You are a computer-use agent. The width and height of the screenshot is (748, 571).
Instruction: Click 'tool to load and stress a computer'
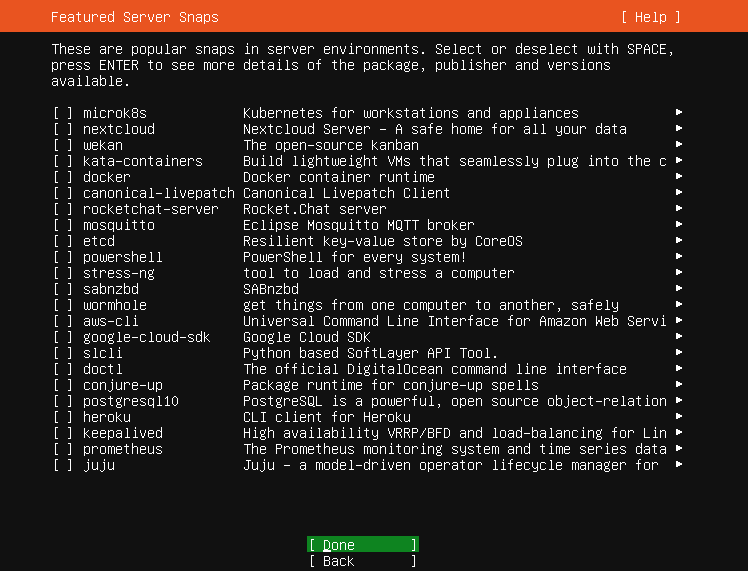coord(379,273)
